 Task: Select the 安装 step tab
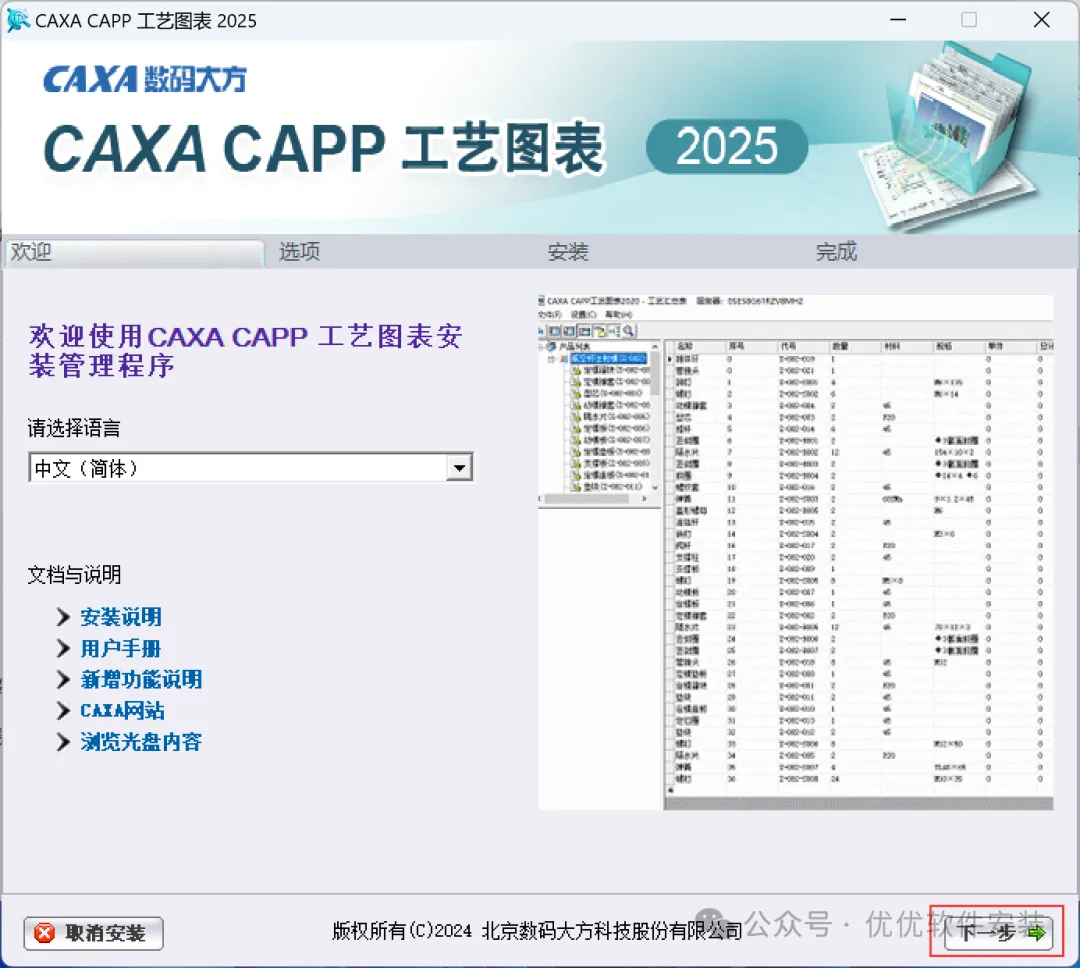click(568, 251)
